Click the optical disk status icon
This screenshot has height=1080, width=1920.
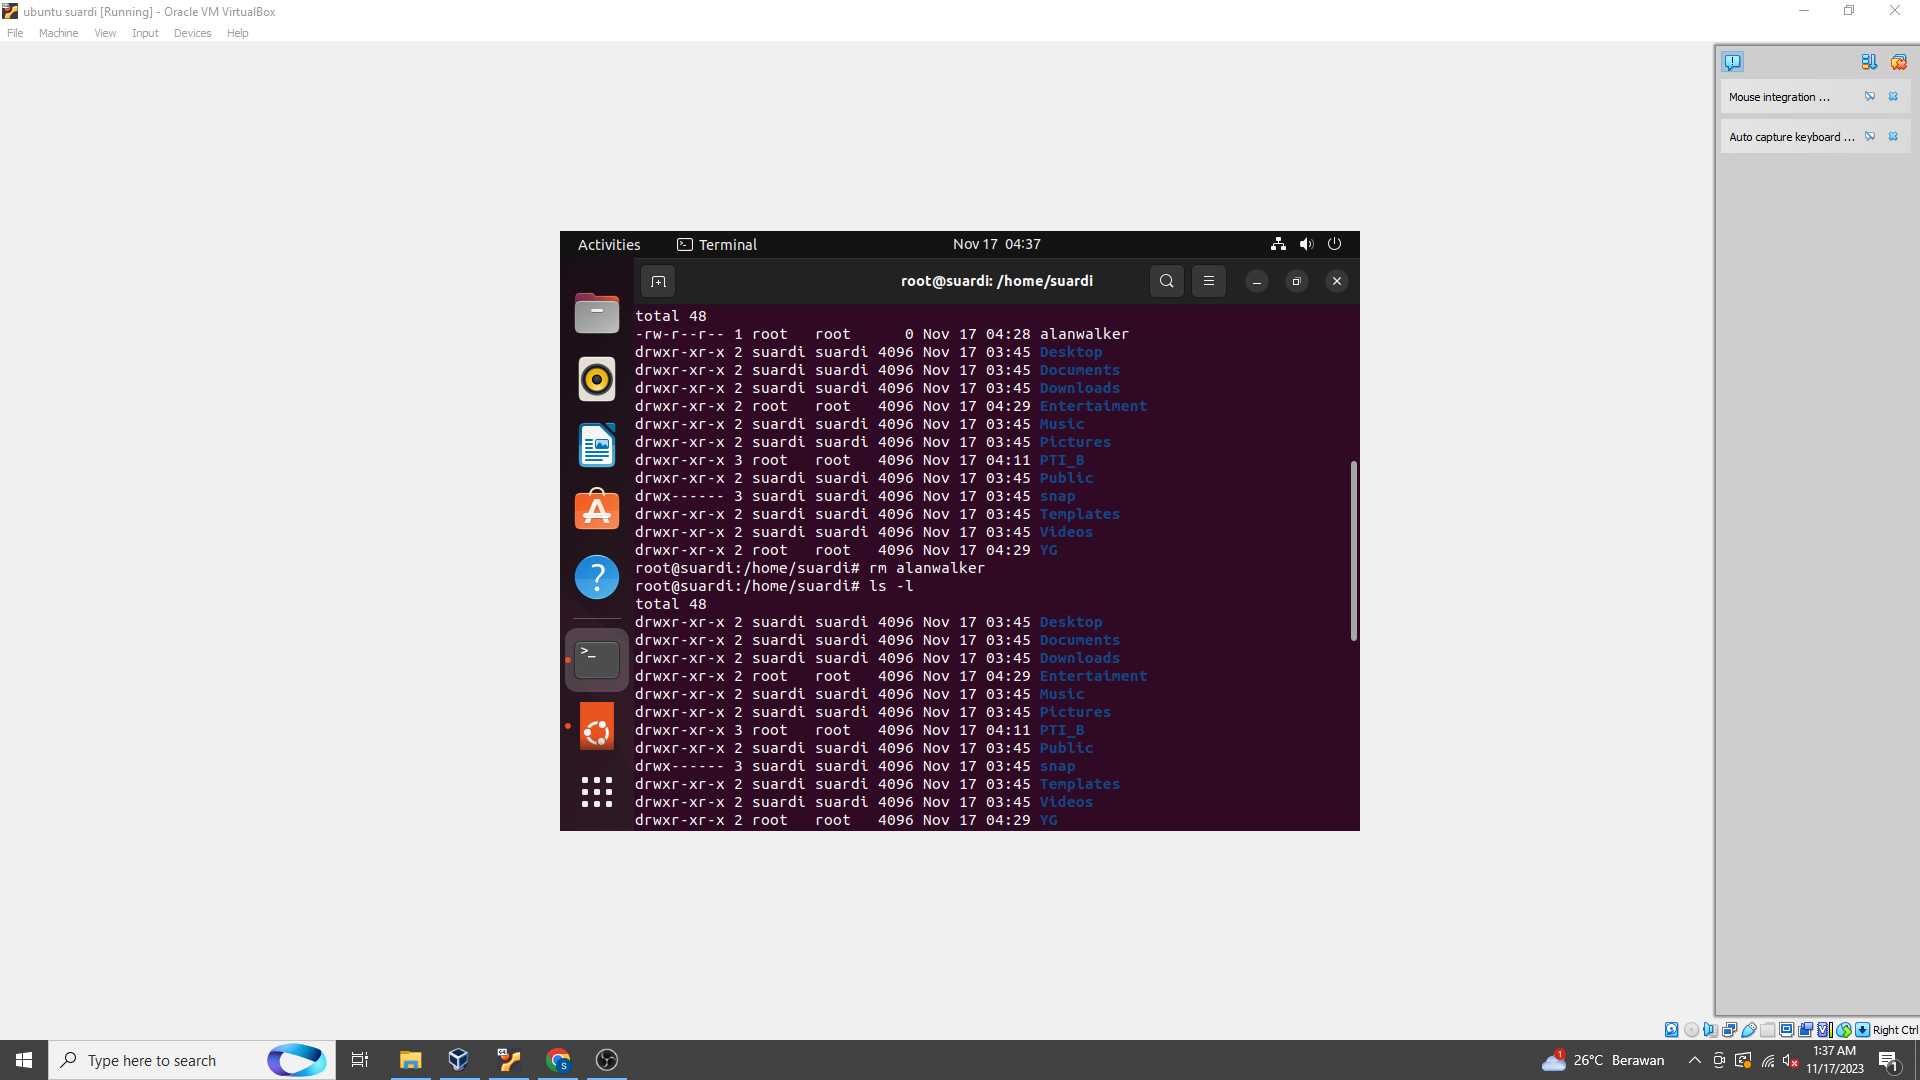click(1691, 1030)
